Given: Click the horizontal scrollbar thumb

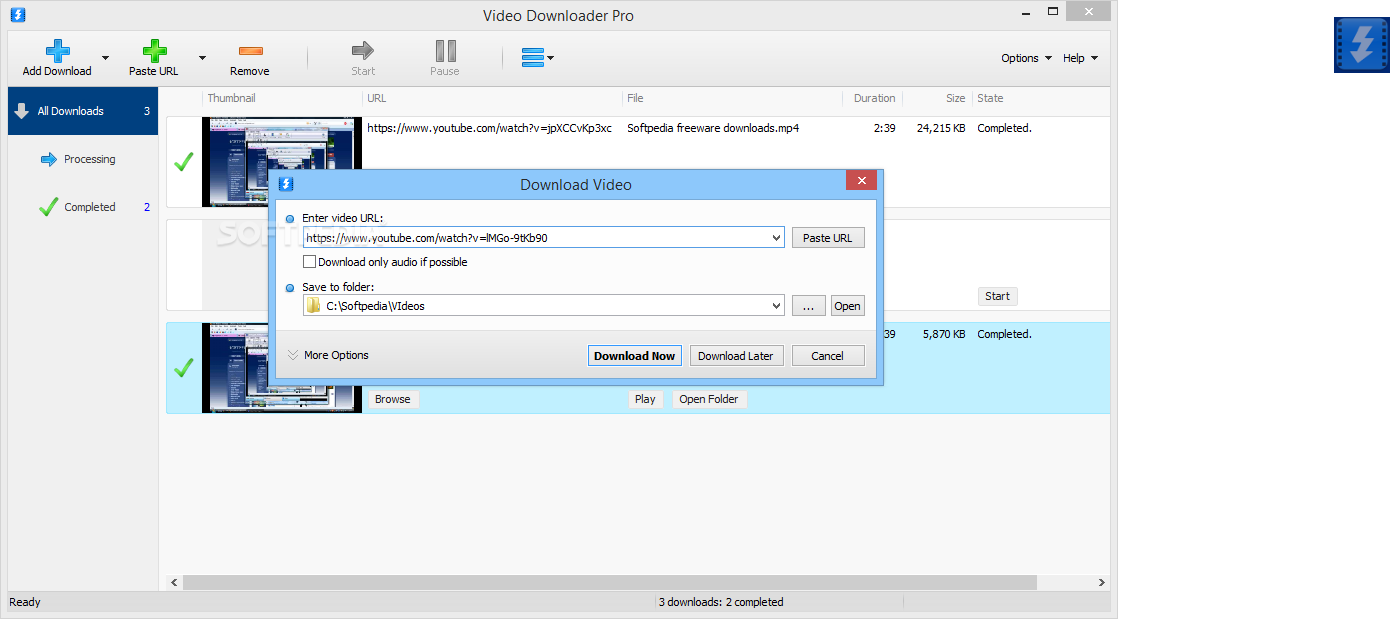Looking at the screenshot, I should coord(609,582).
